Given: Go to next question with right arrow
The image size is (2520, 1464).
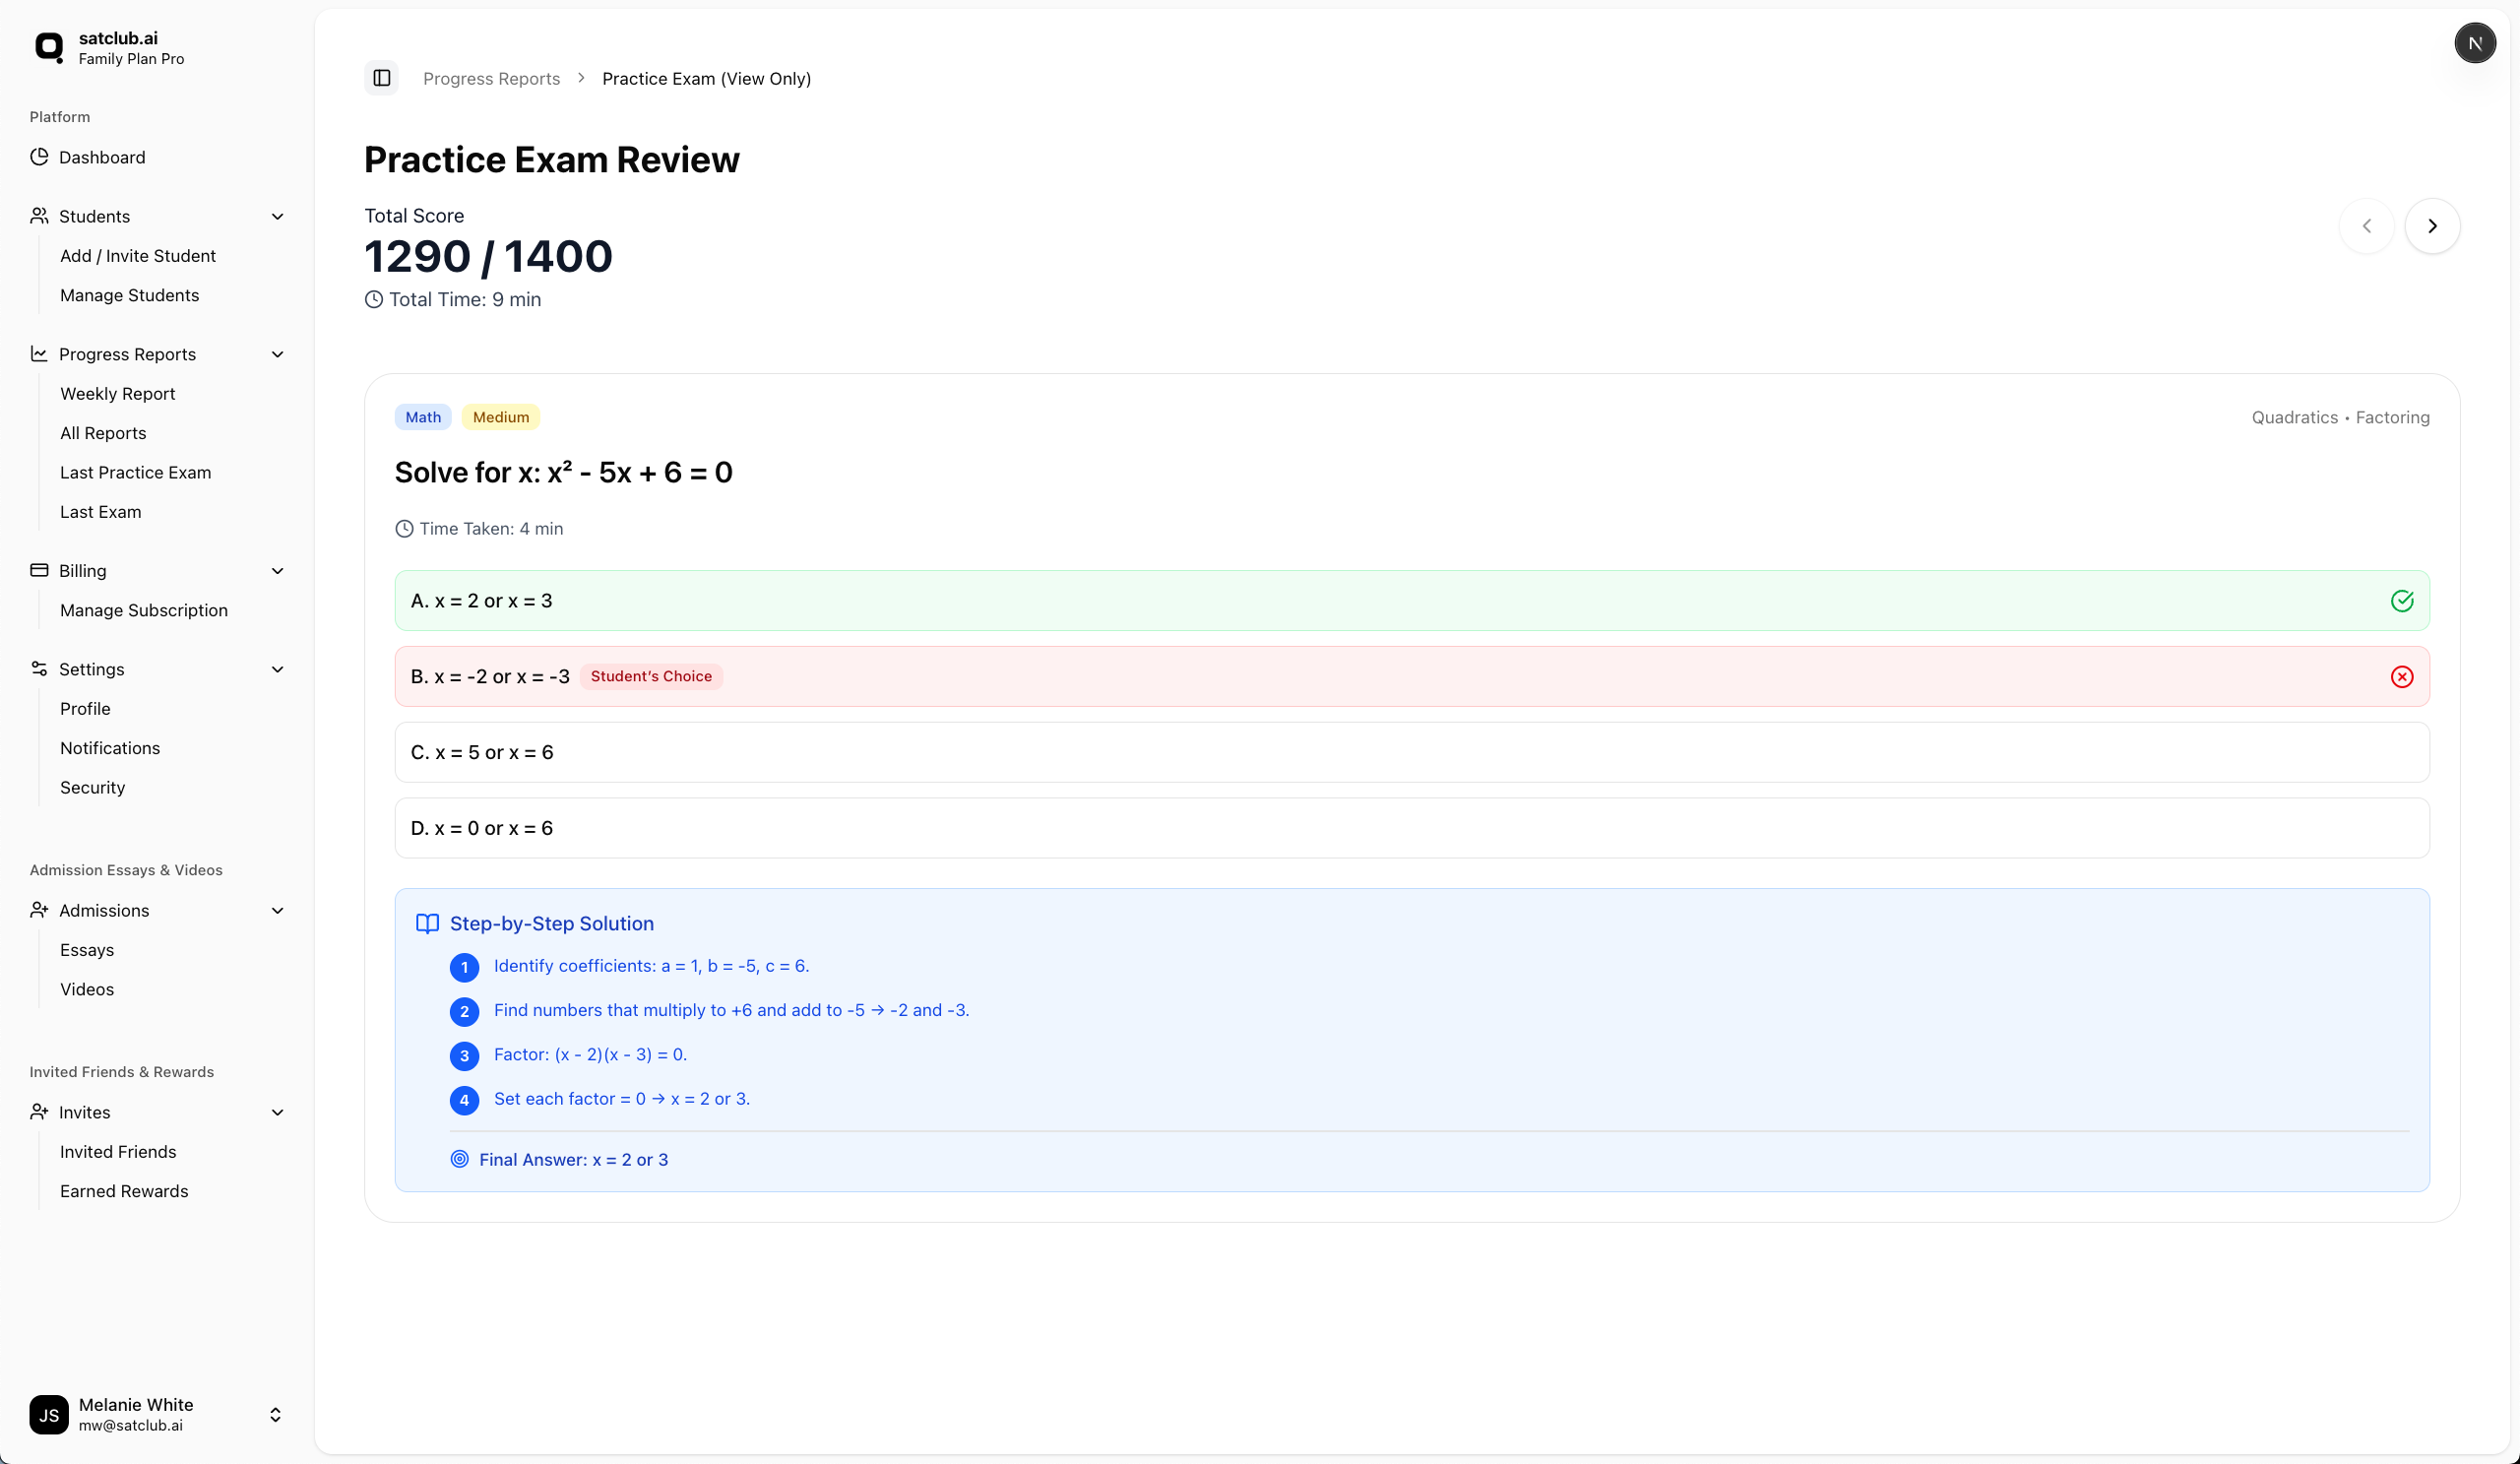Looking at the screenshot, I should (2433, 225).
